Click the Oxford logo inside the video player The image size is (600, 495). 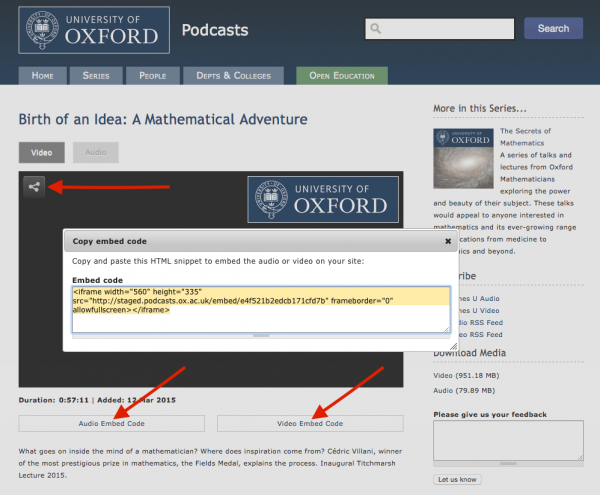click(323, 199)
